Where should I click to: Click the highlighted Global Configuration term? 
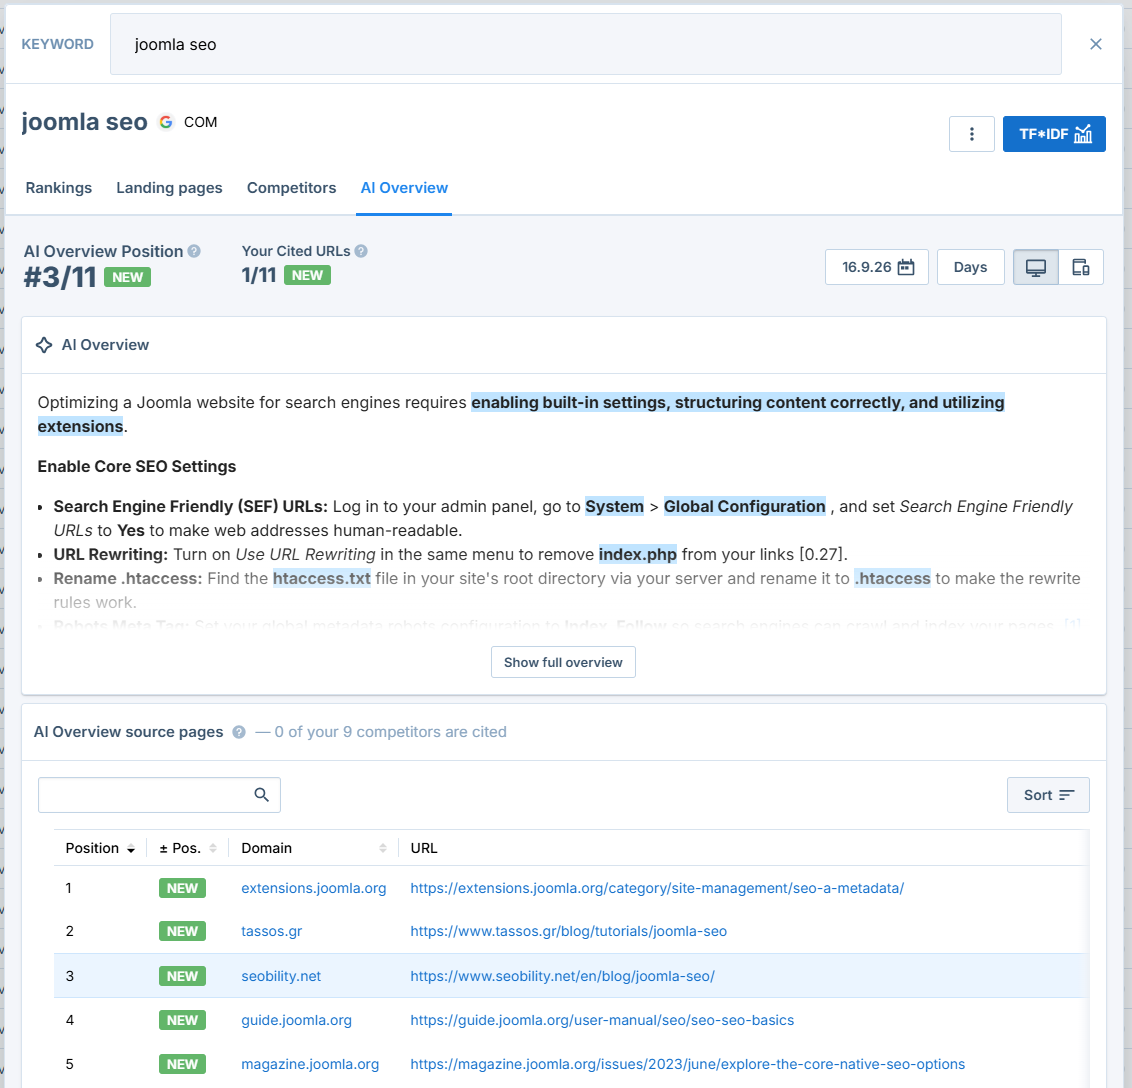coord(744,506)
